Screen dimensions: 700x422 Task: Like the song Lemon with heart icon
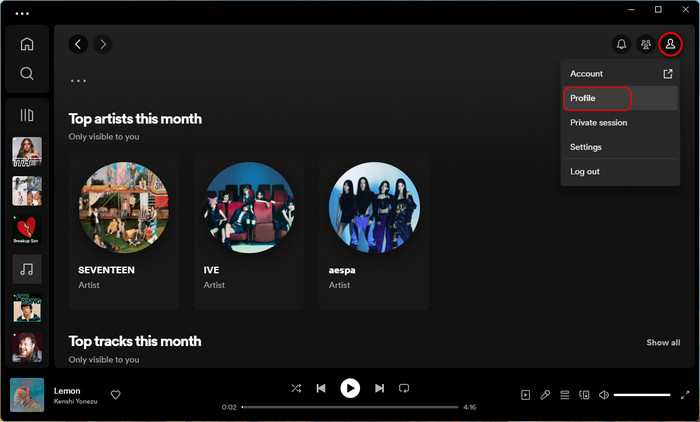[116, 395]
